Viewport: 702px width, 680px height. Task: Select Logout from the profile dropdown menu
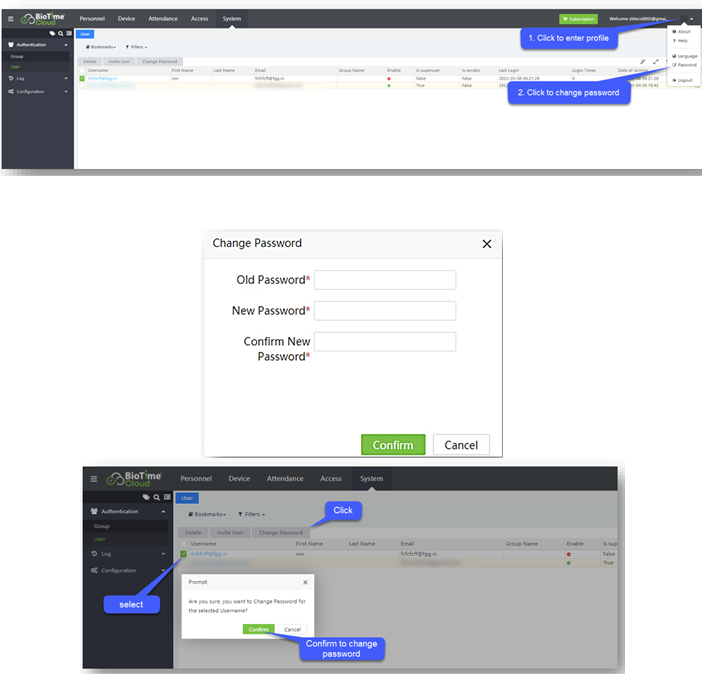684,80
